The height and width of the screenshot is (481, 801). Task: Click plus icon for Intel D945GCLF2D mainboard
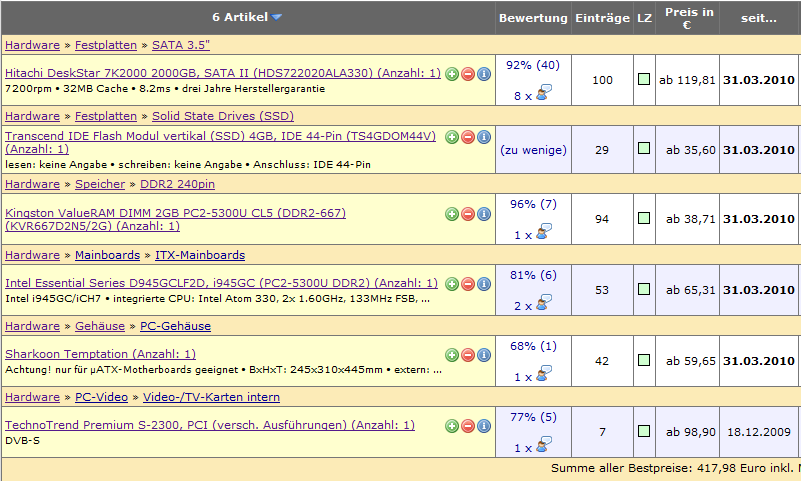coord(452,284)
